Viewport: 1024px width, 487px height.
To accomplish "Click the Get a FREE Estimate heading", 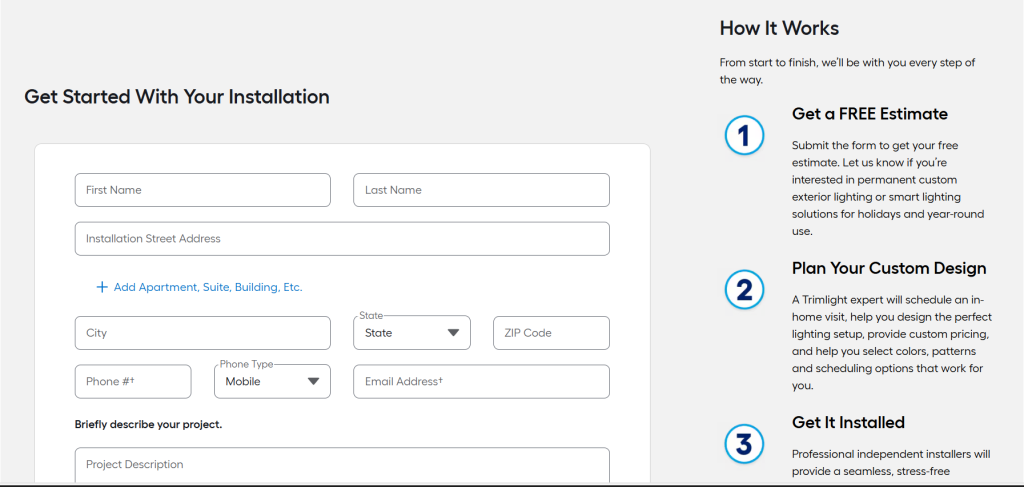I will [869, 114].
